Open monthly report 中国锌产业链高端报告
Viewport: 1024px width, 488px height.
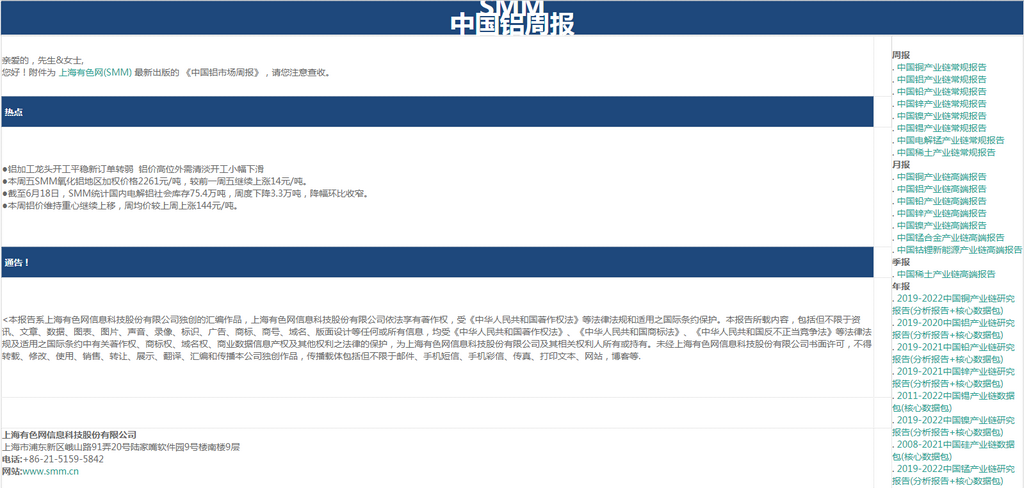tap(941, 214)
